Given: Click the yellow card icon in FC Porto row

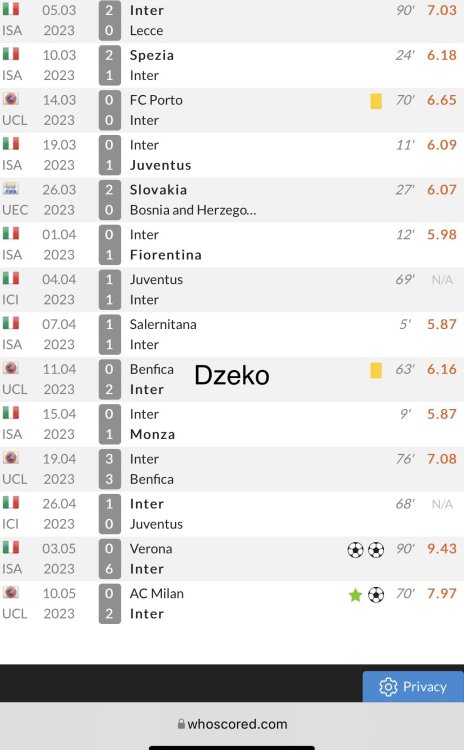Looking at the screenshot, I should point(376,101).
